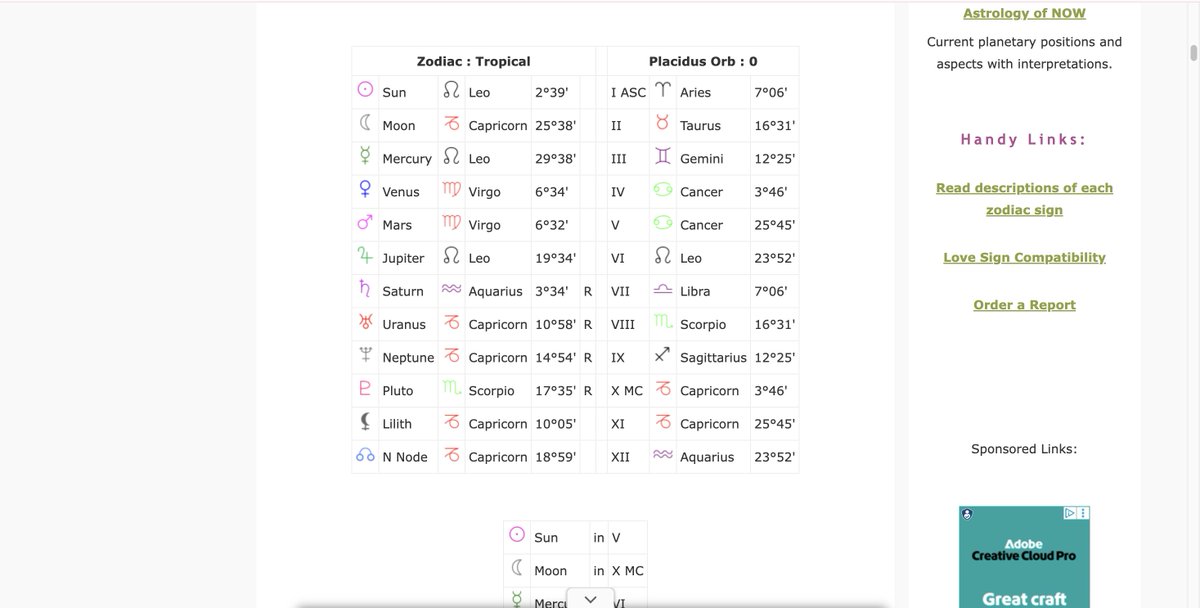Click the Sagittarius arrow glyph in IX row
The image size is (1200, 608).
tap(663, 356)
